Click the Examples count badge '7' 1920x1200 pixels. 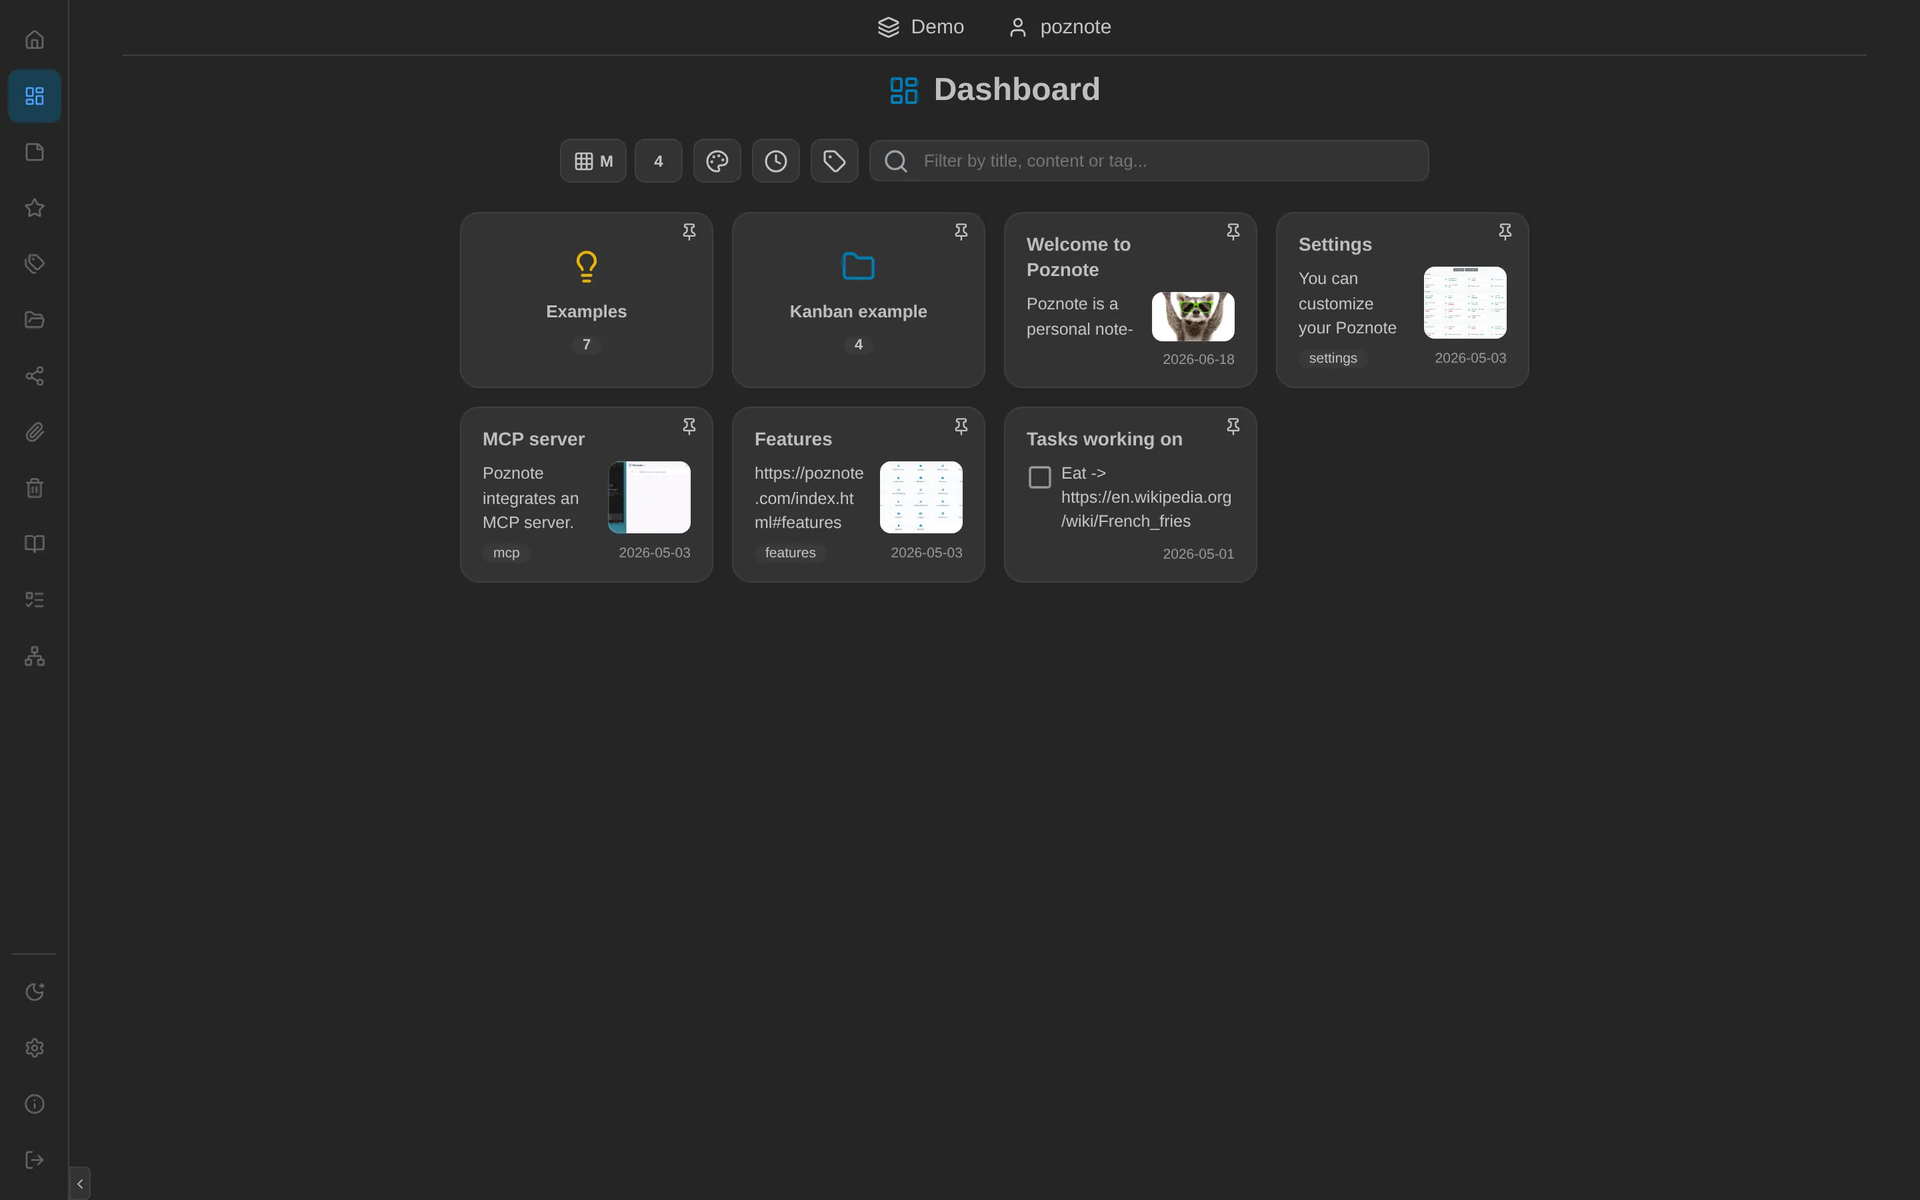(x=586, y=345)
